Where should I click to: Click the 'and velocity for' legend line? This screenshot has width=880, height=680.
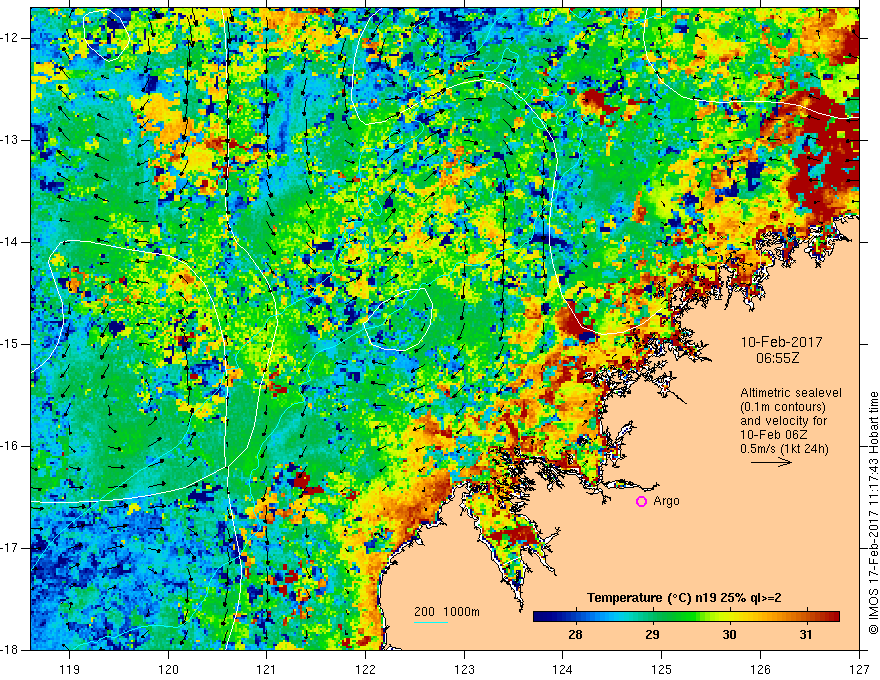pyautogui.click(x=783, y=421)
